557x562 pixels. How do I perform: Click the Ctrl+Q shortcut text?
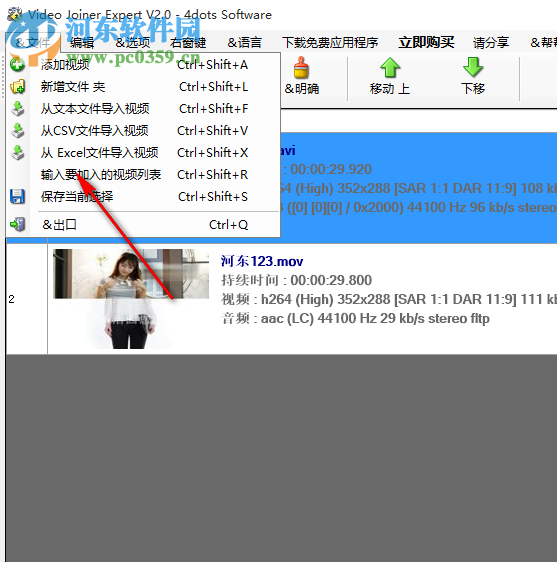point(228,225)
